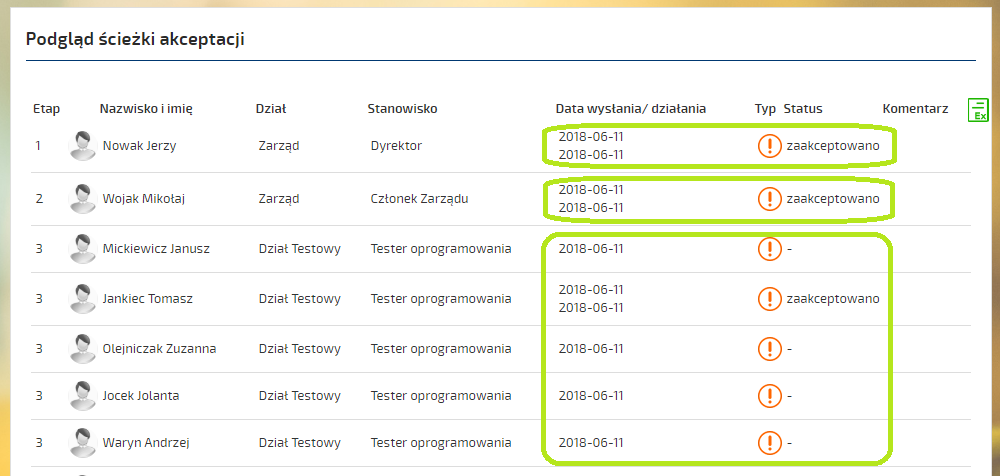Image resolution: width=1000 pixels, height=476 pixels.
Task: Select the name Mickiewicz Janusz
Action: pyautogui.click(x=156, y=248)
